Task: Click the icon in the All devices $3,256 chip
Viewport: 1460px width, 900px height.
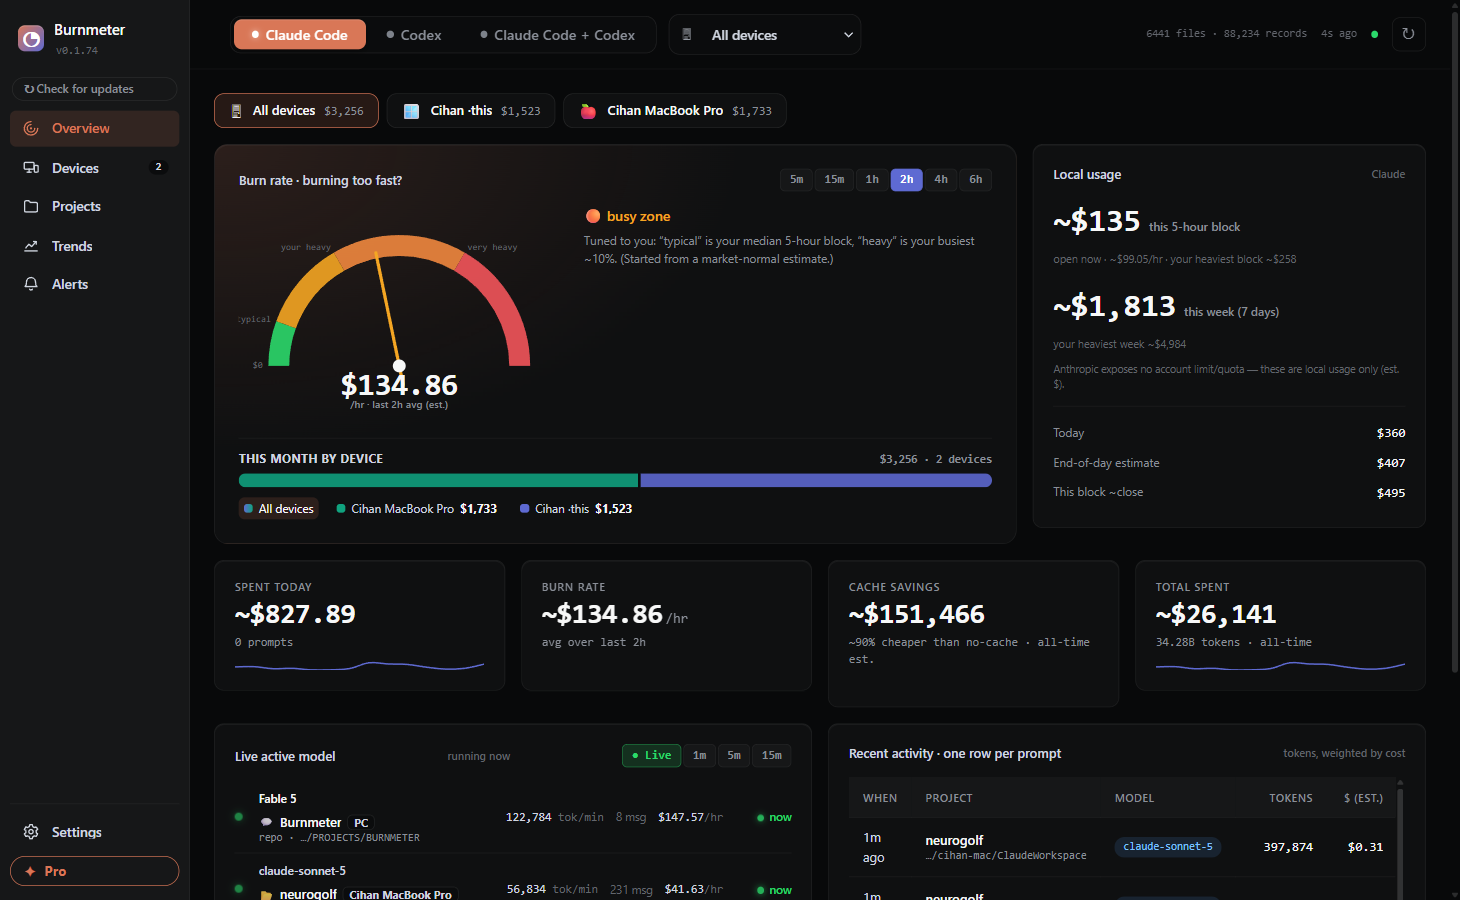Action: (x=236, y=111)
